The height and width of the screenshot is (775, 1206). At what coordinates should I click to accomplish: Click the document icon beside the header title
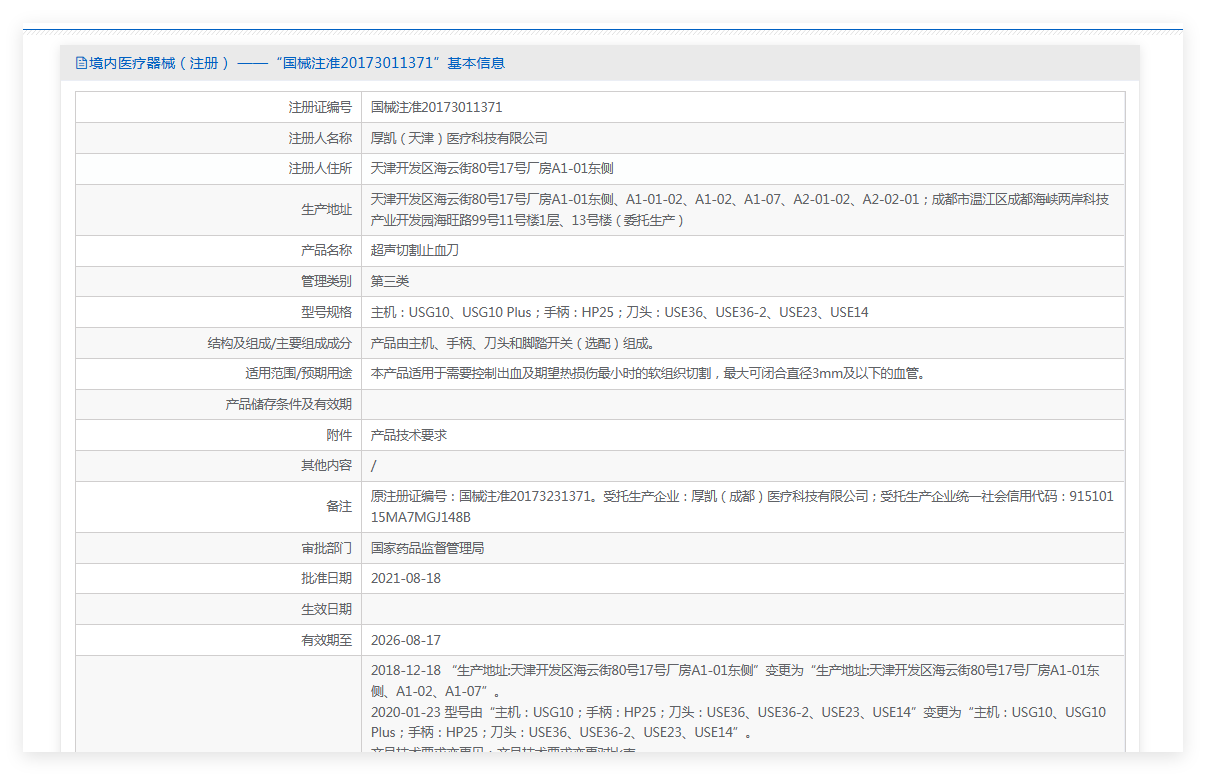[x=81, y=63]
